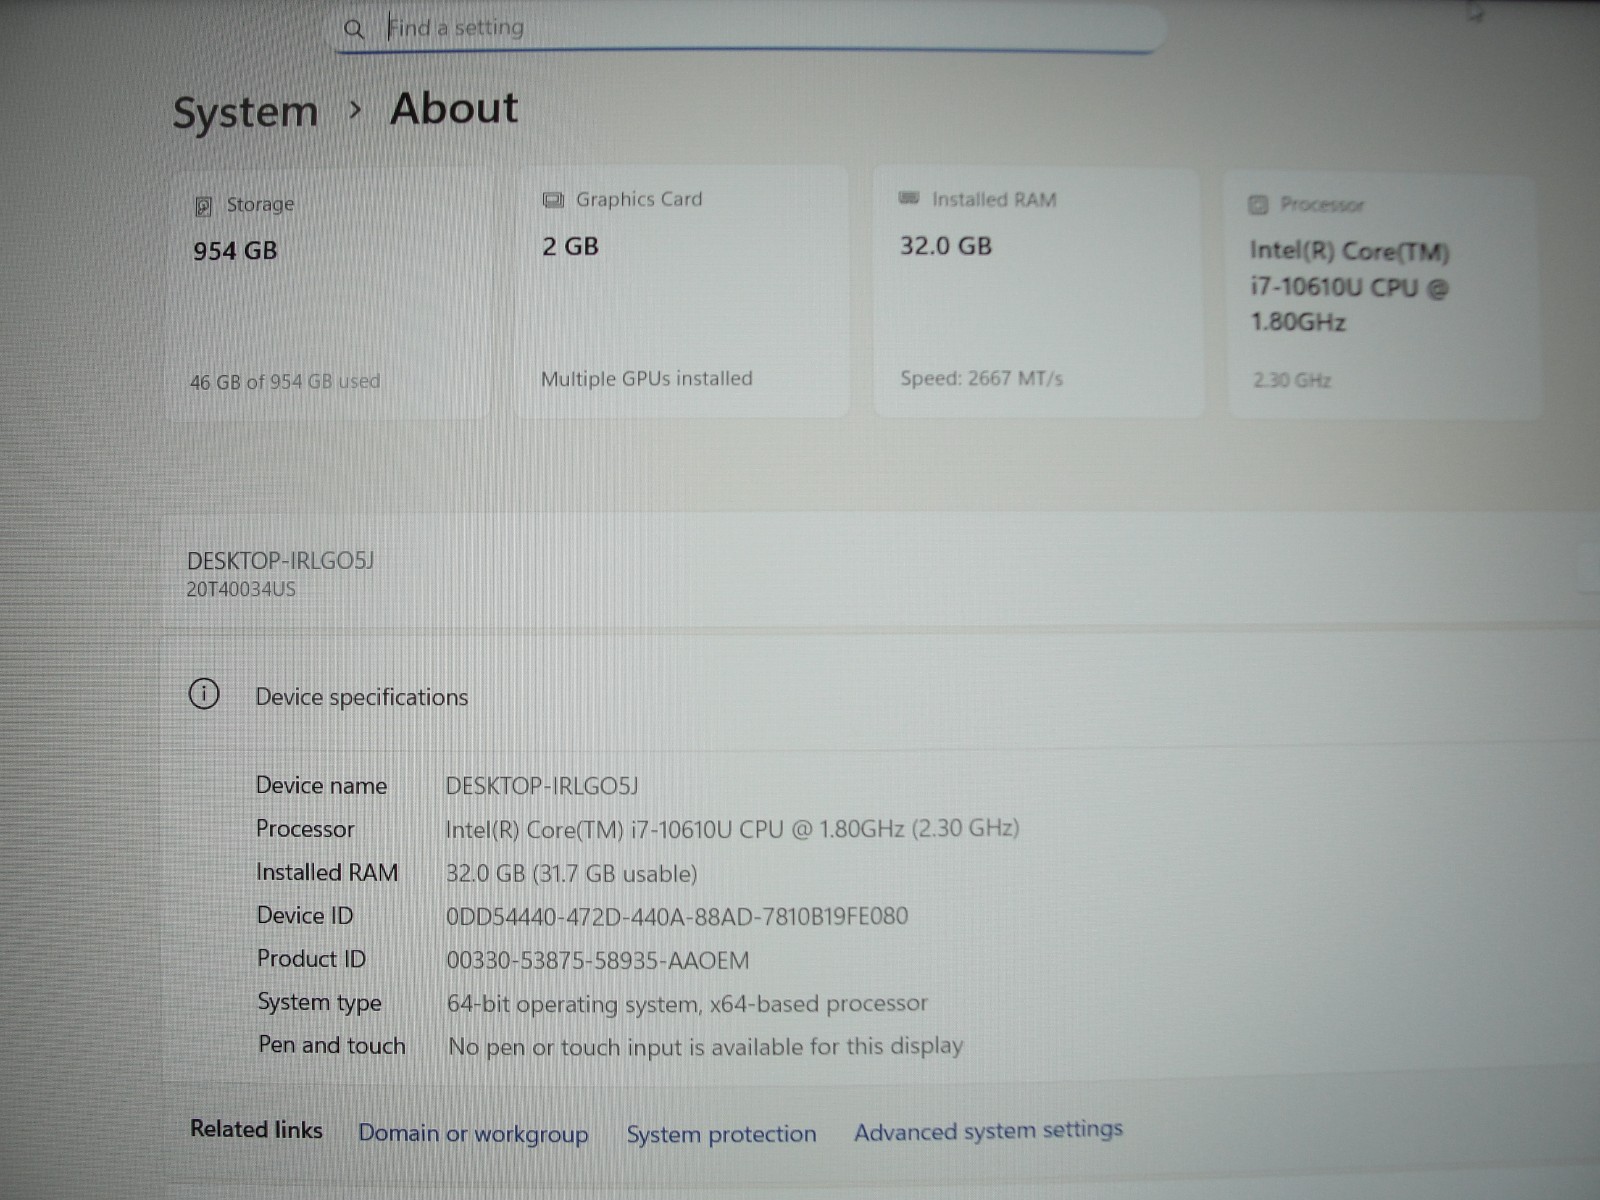Select the Device ID value
The image size is (1600, 1200).
click(x=677, y=916)
